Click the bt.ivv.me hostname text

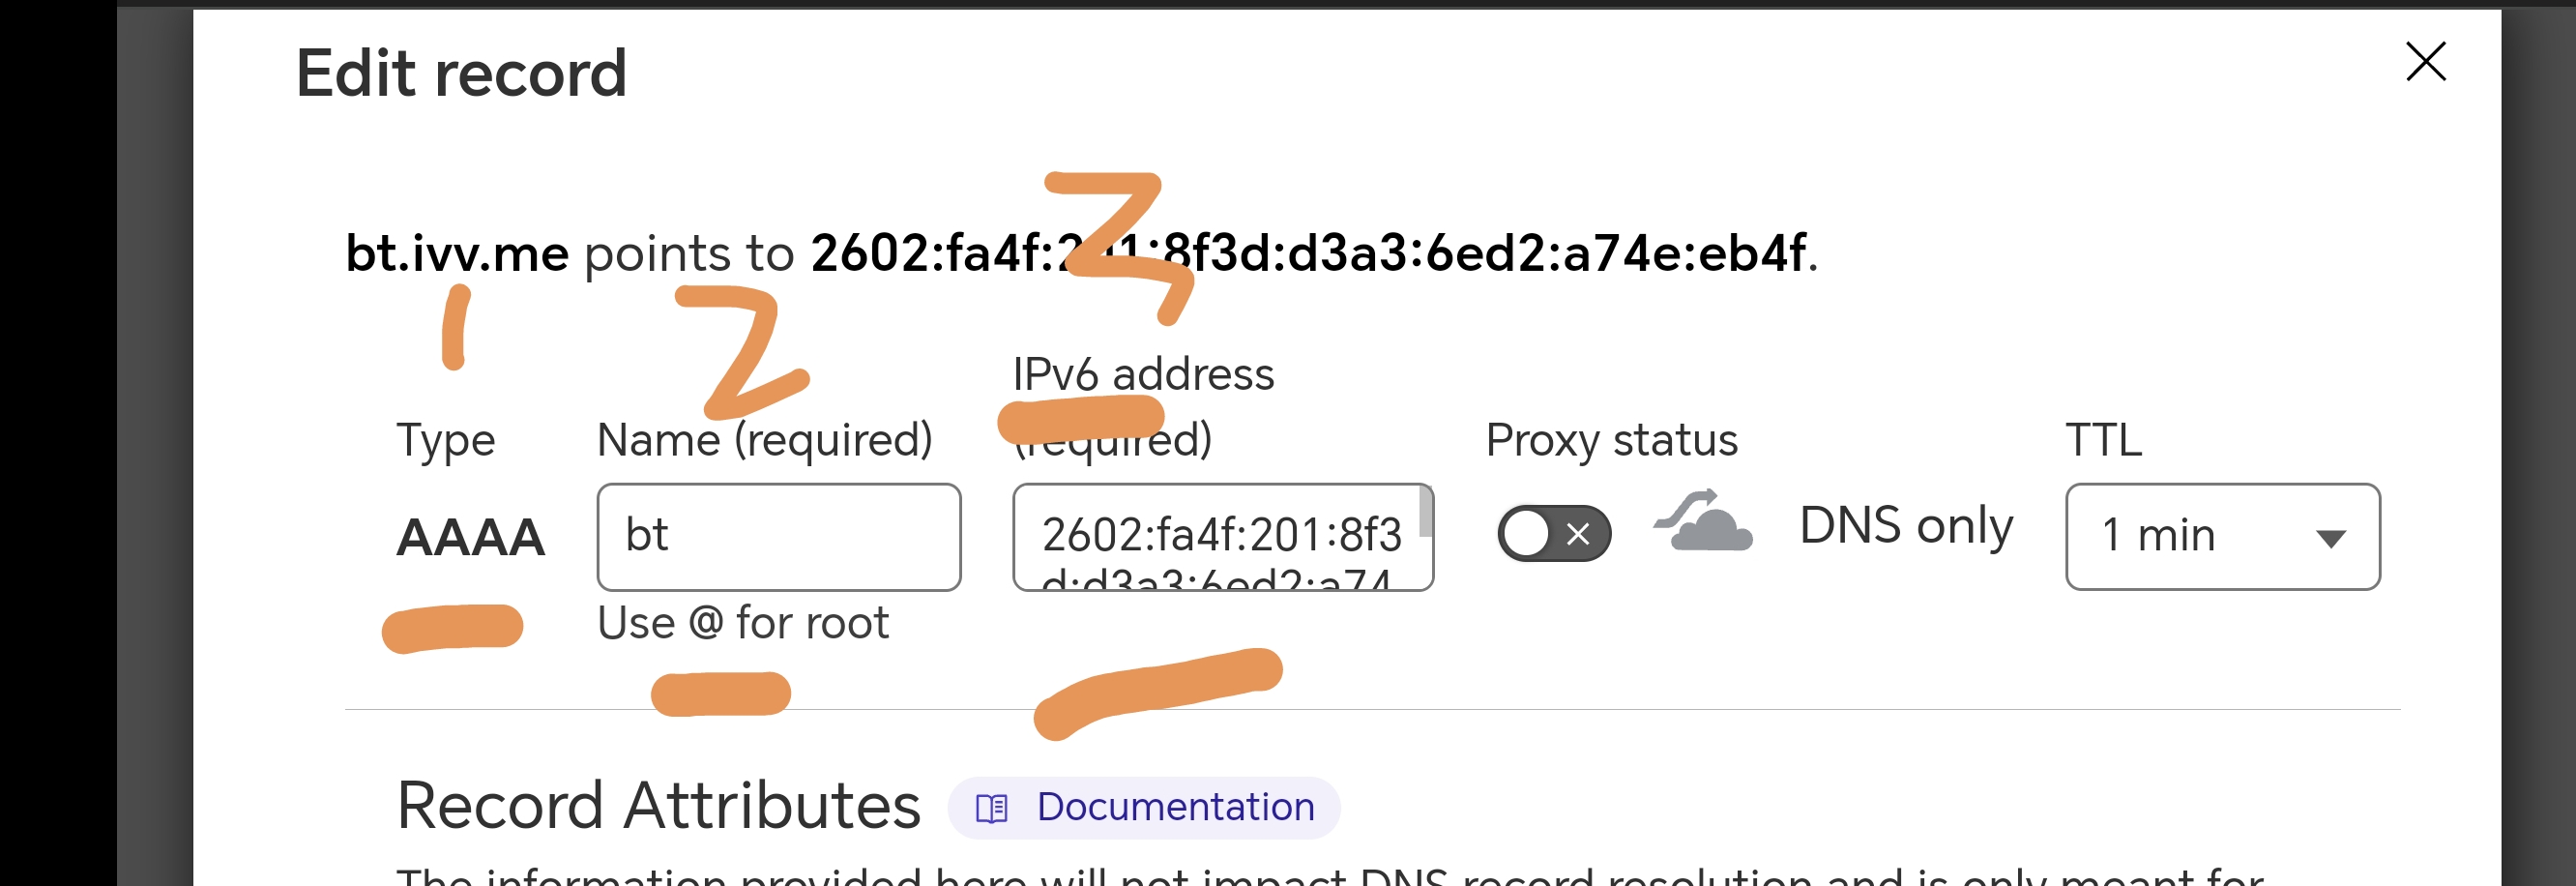[457, 253]
